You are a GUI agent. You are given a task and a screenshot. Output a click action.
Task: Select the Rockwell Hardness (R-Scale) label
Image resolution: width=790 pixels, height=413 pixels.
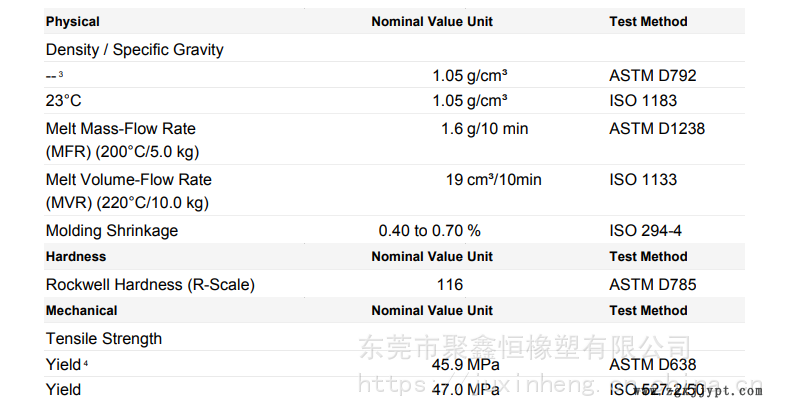point(150,284)
